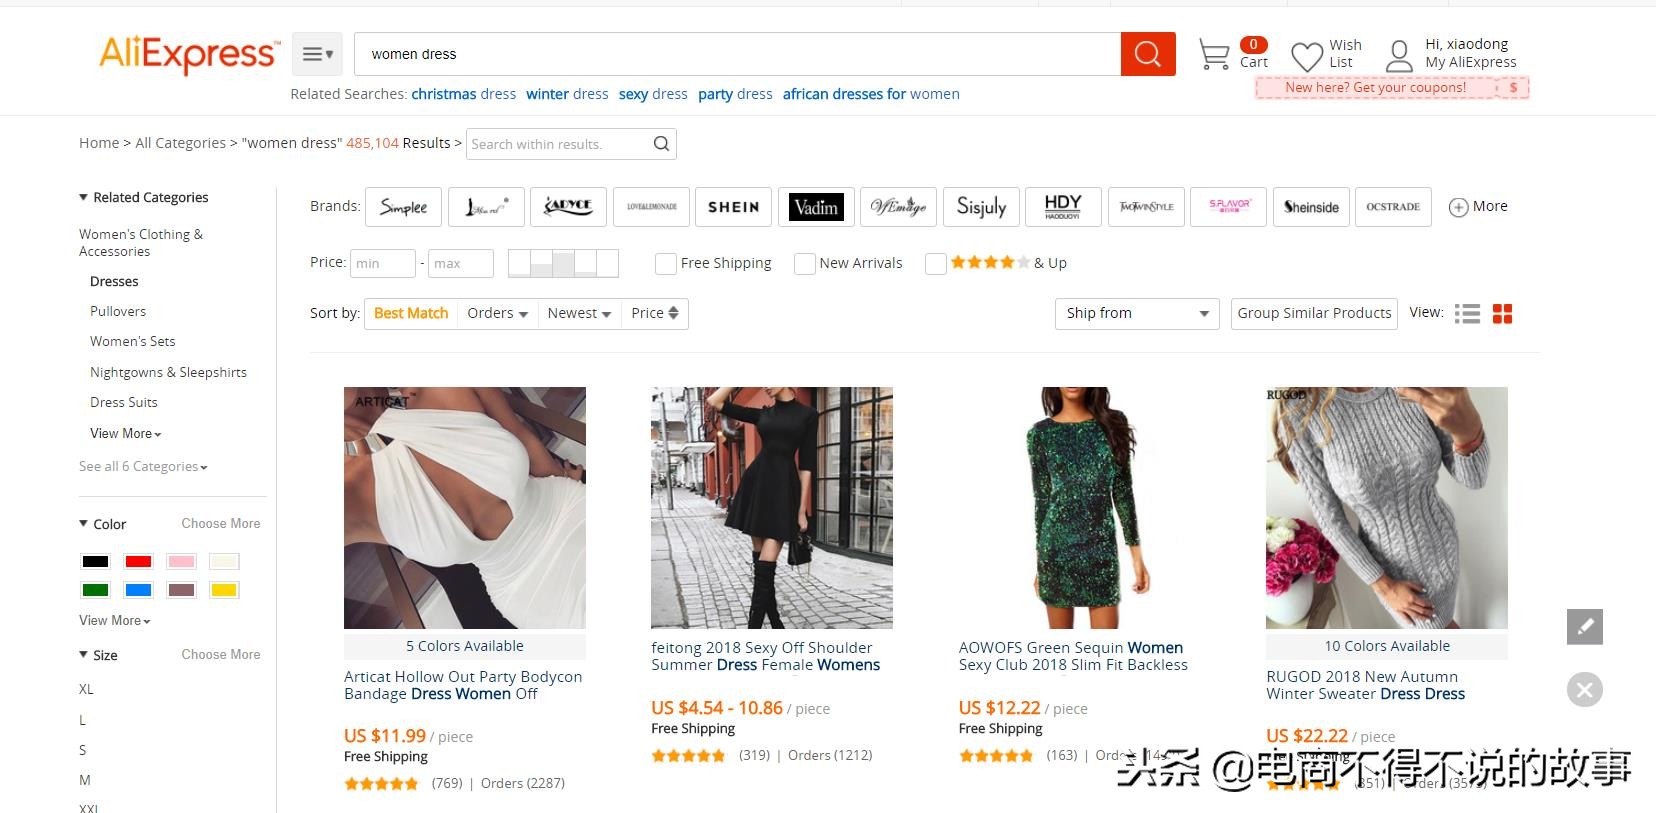Filter by LOVE&LEMONADE brand logo
The height and width of the screenshot is (813, 1656).
pos(651,207)
